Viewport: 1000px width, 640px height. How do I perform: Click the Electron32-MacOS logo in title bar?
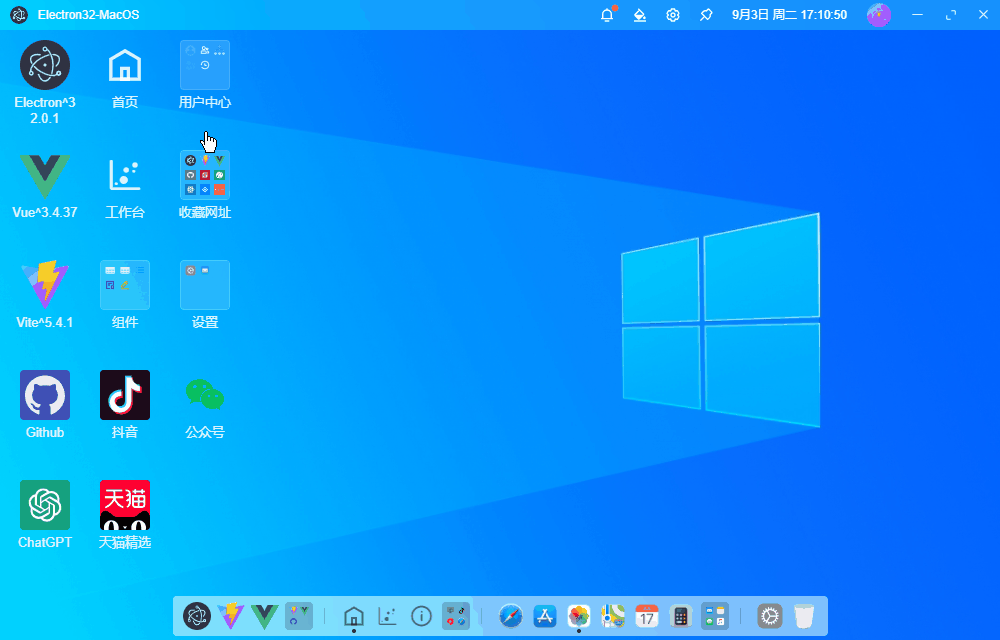point(19,15)
